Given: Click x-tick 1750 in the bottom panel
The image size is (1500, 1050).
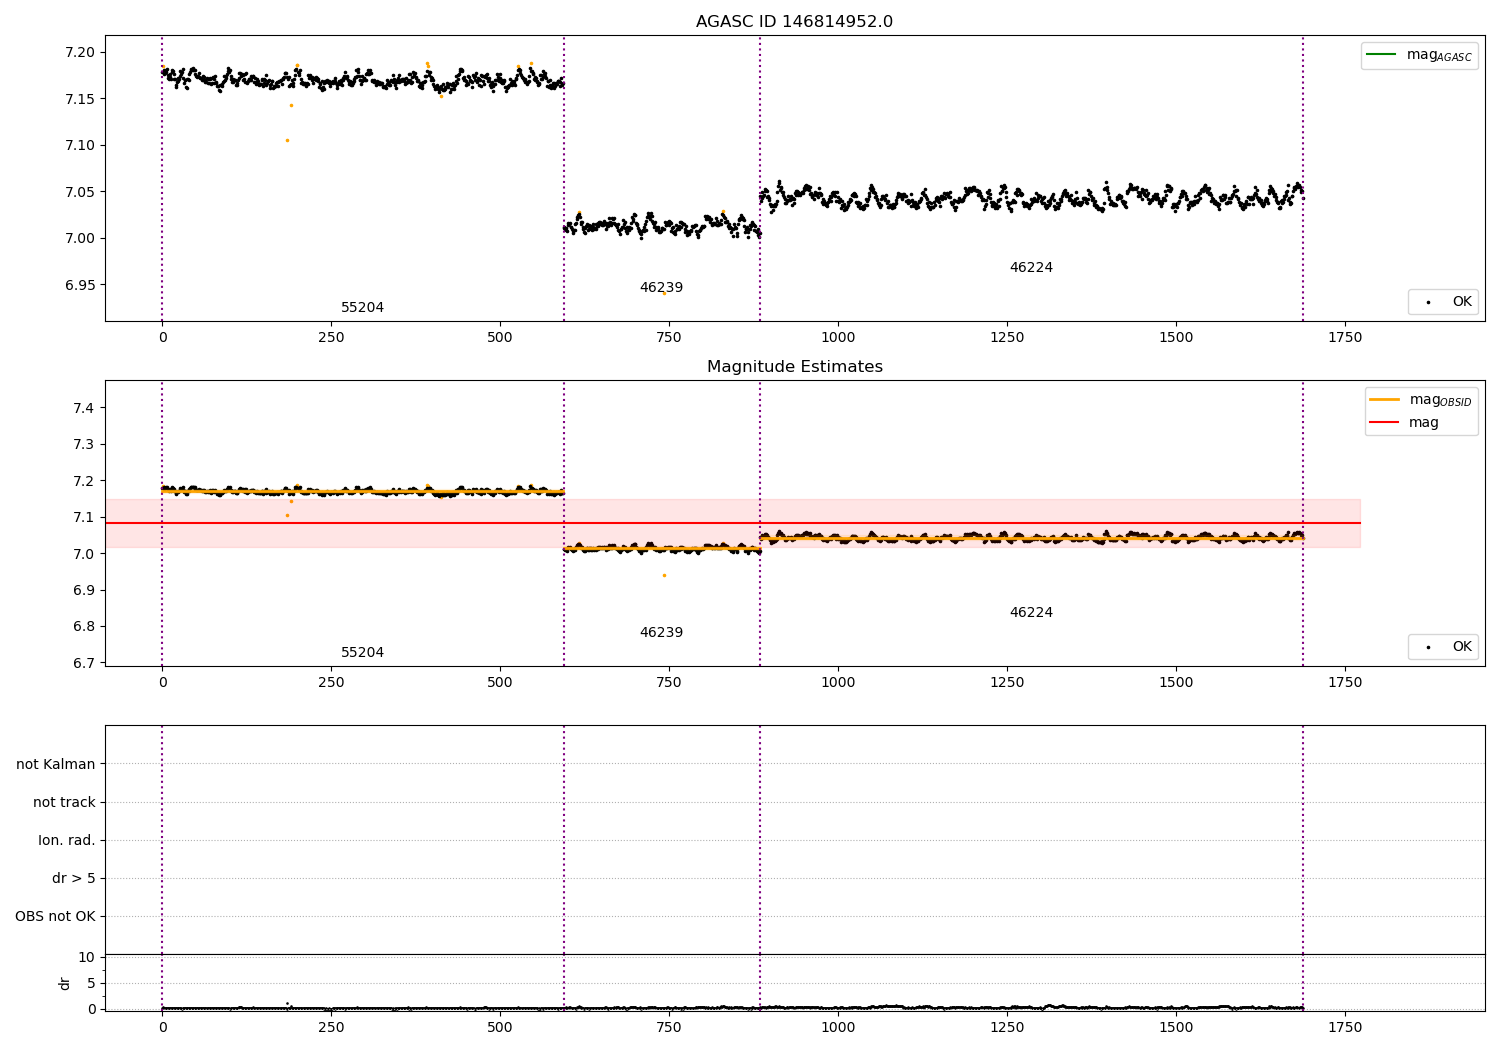Looking at the screenshot, I should point(1345,1027).
